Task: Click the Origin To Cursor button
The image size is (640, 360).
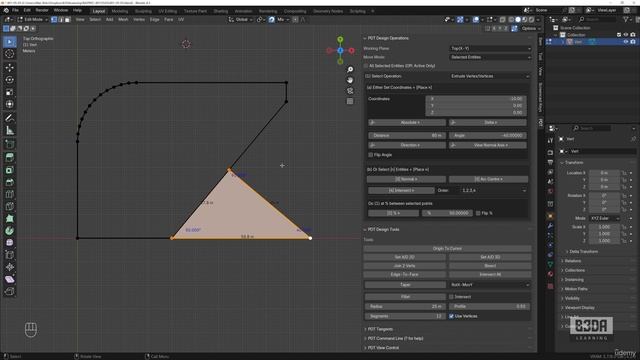Action: 447,249
